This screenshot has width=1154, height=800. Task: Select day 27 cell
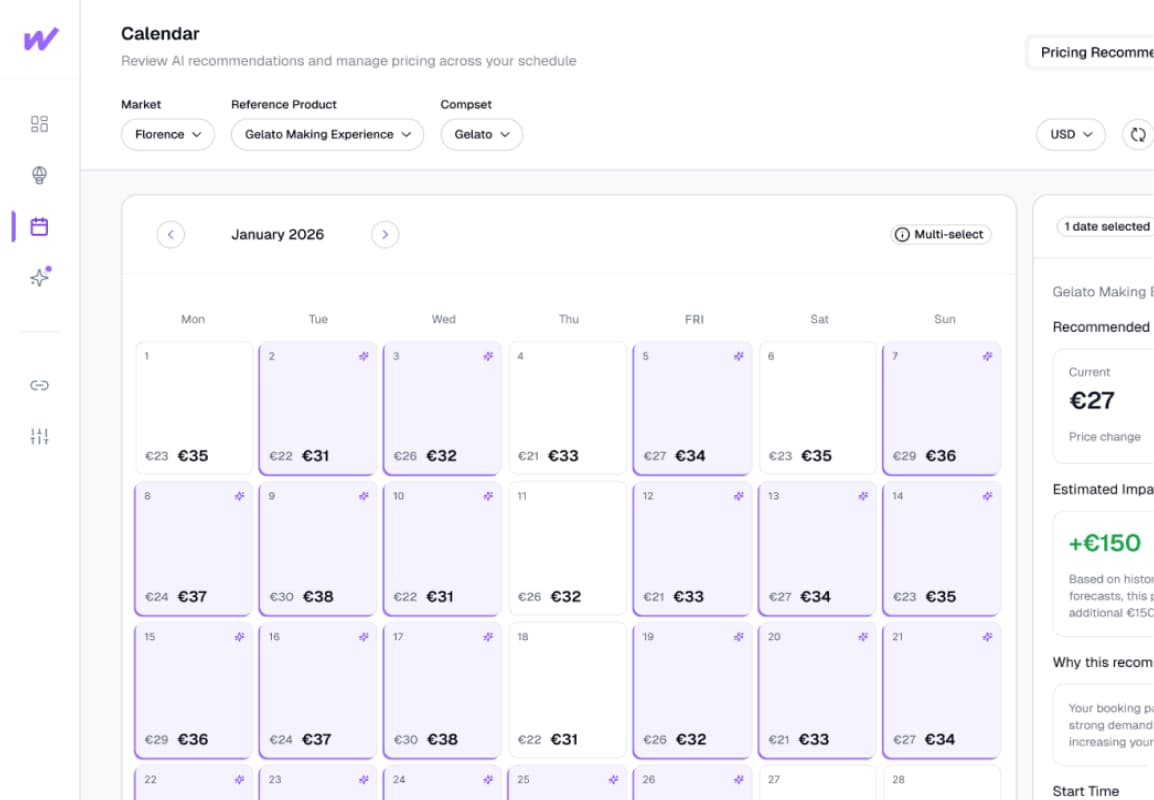point(817,782)
